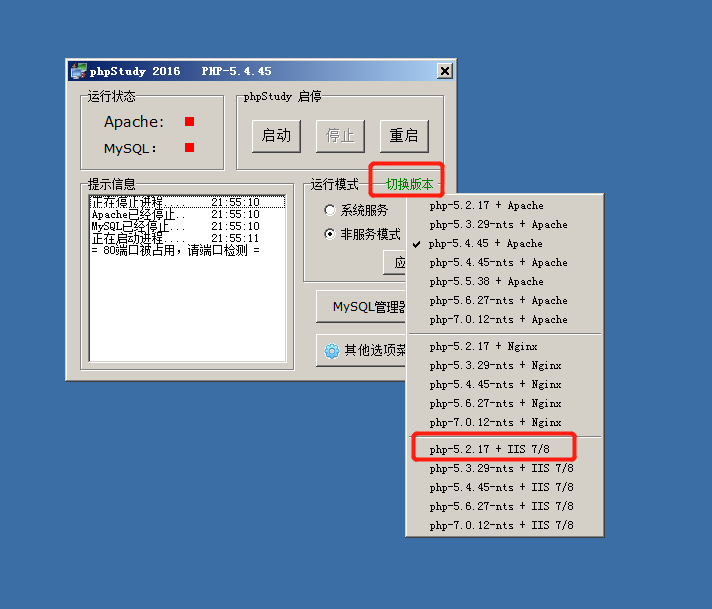Choose php-5.3.29-nts + IIS 7/8
This screenshot has width=712, height=609.
point(504,468)
